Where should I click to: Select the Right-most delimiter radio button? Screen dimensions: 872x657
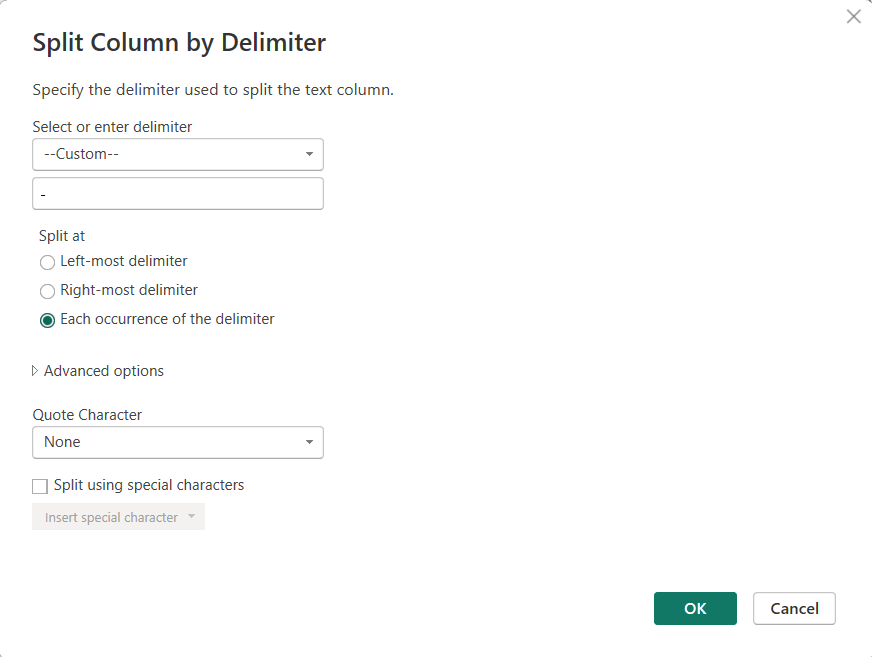coord(47,291)
